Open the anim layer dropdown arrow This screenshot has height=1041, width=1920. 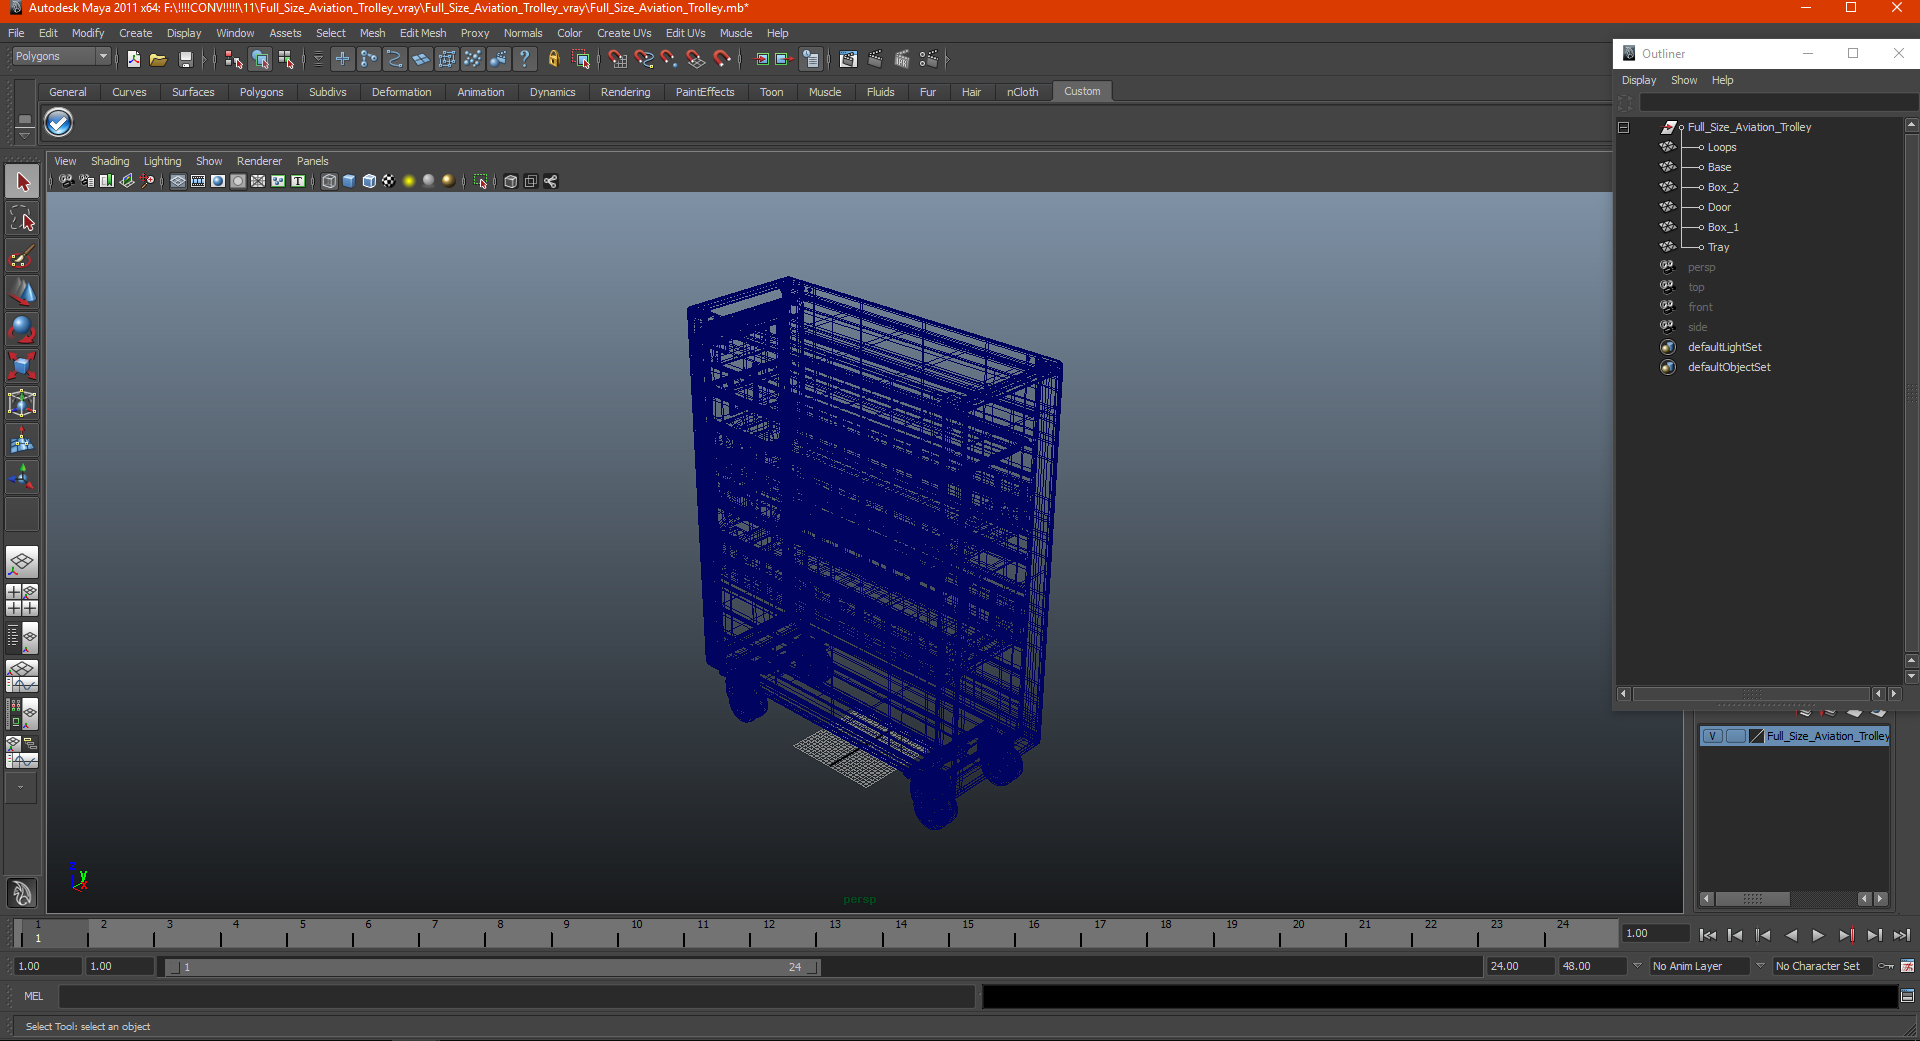(x=1637, y=966)
